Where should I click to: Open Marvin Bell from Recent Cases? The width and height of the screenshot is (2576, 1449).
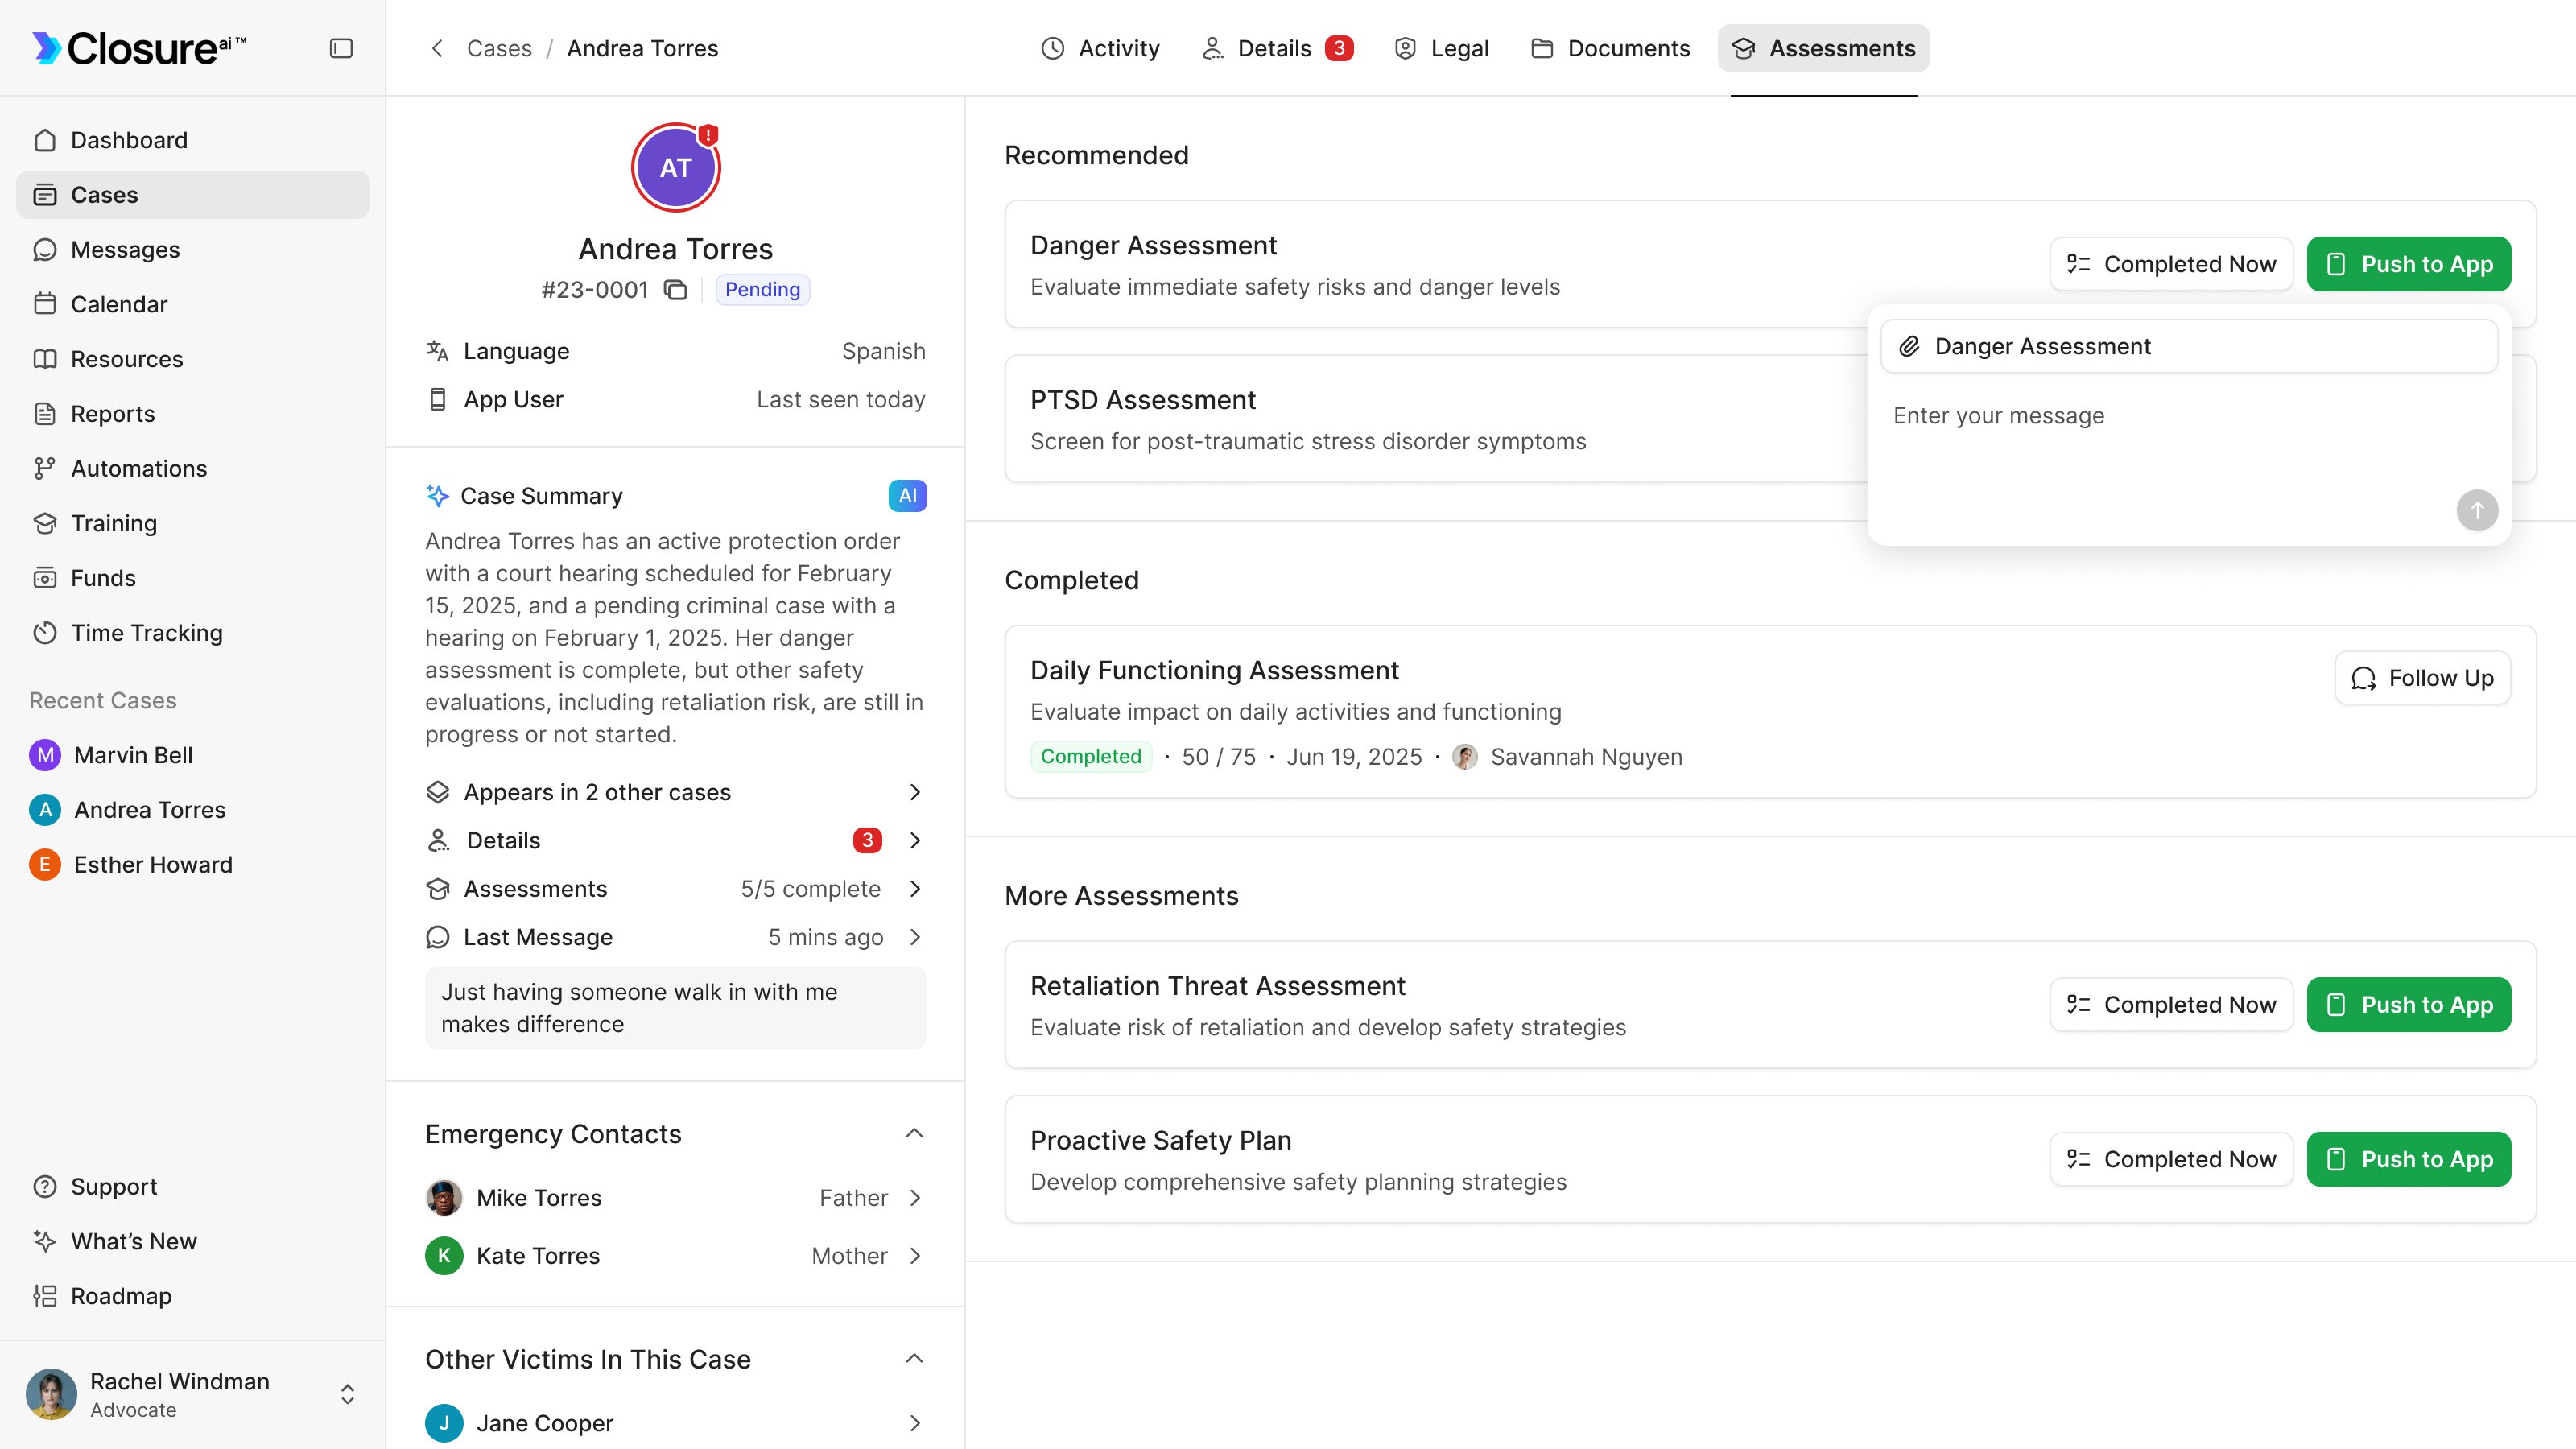click(x=133, y=755)
